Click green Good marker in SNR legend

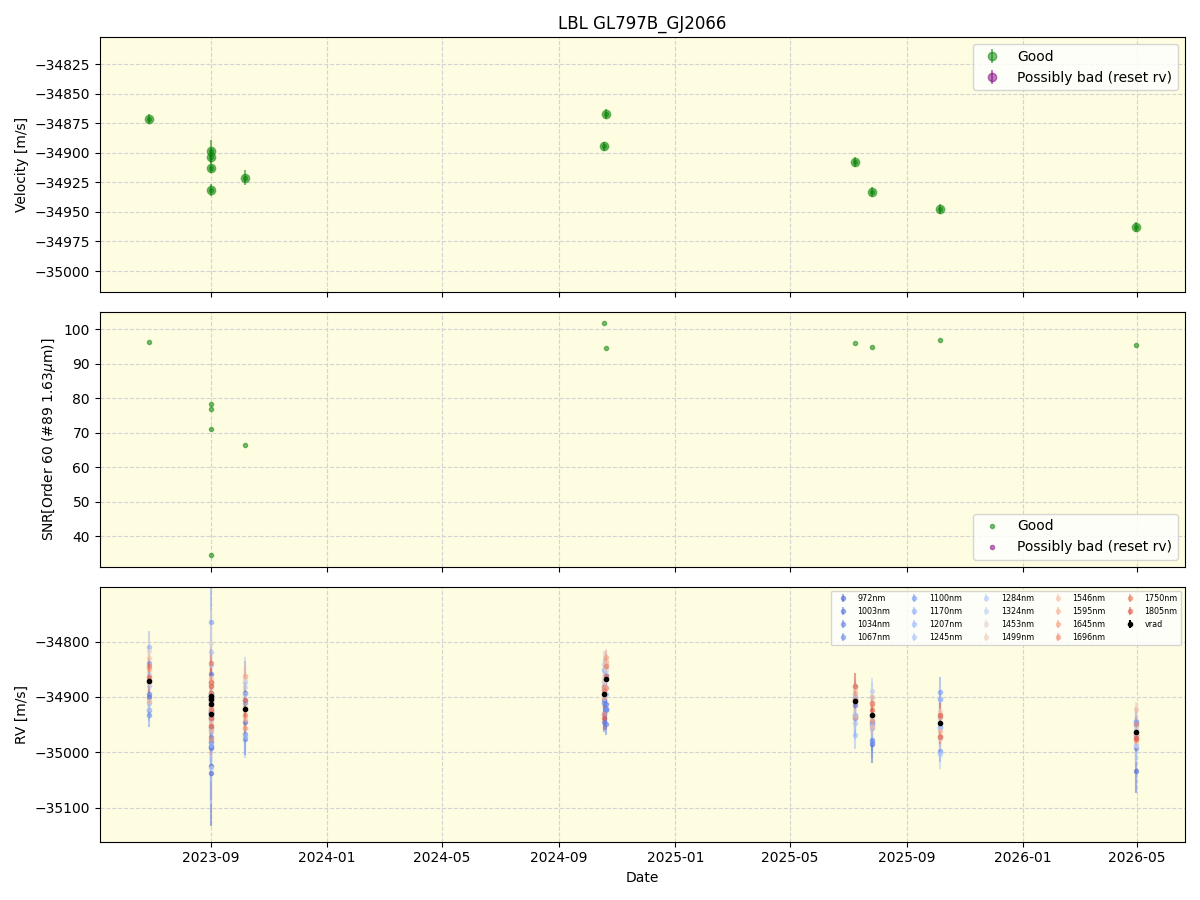coord(992,526)
